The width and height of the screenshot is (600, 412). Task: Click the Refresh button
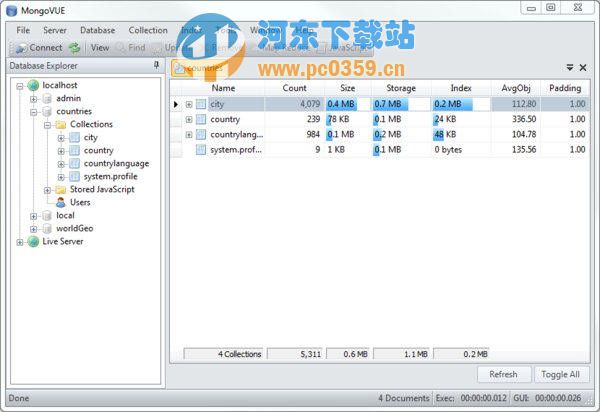pos(504,375)
